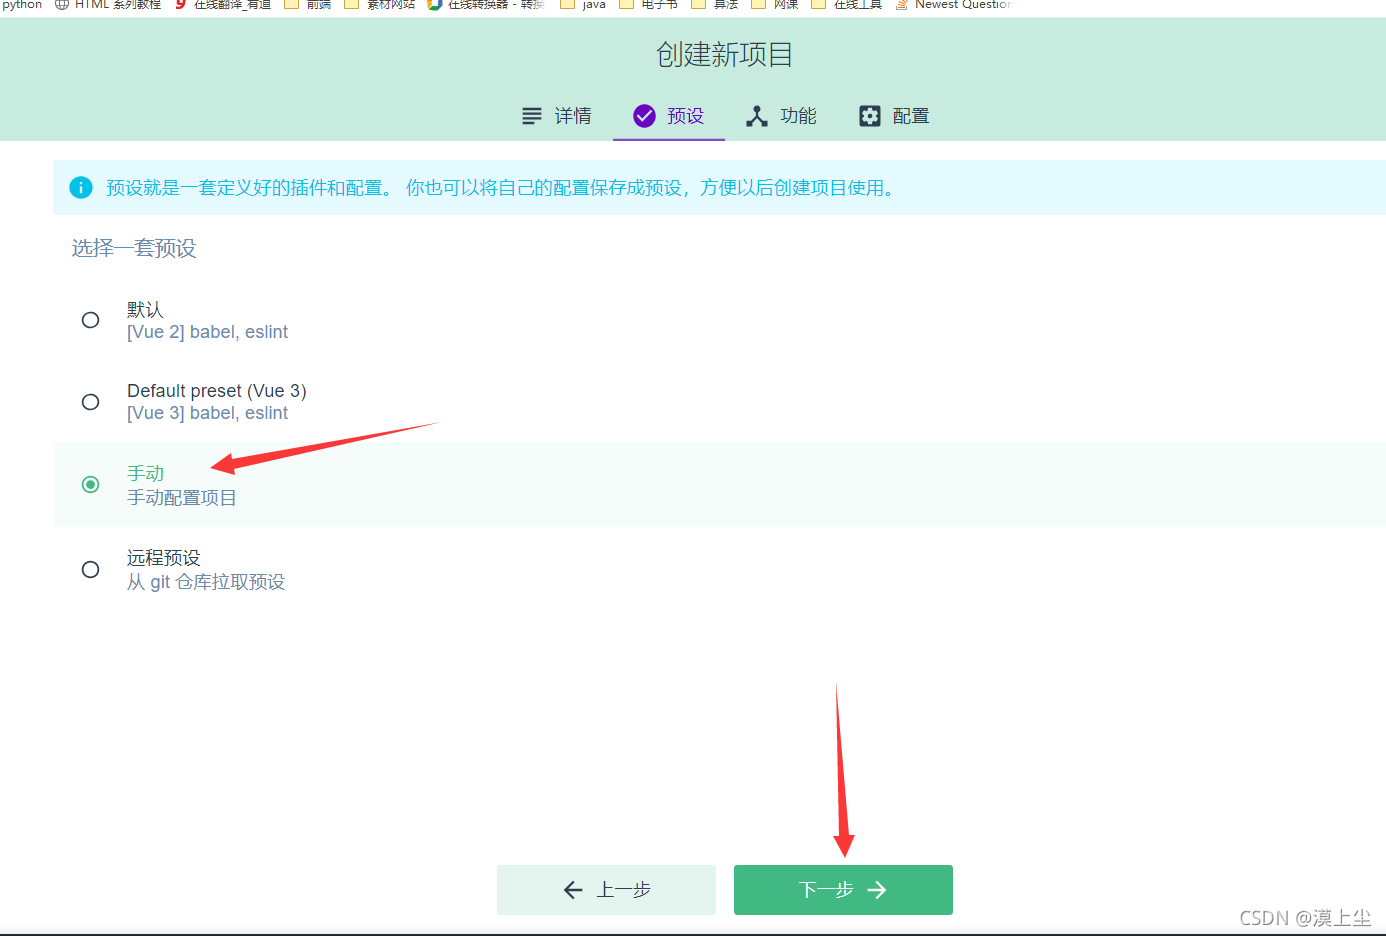Select the 手动 manual preset radio button
Image resolution: width=1386 pixels, height=936 pixels.
90,485
